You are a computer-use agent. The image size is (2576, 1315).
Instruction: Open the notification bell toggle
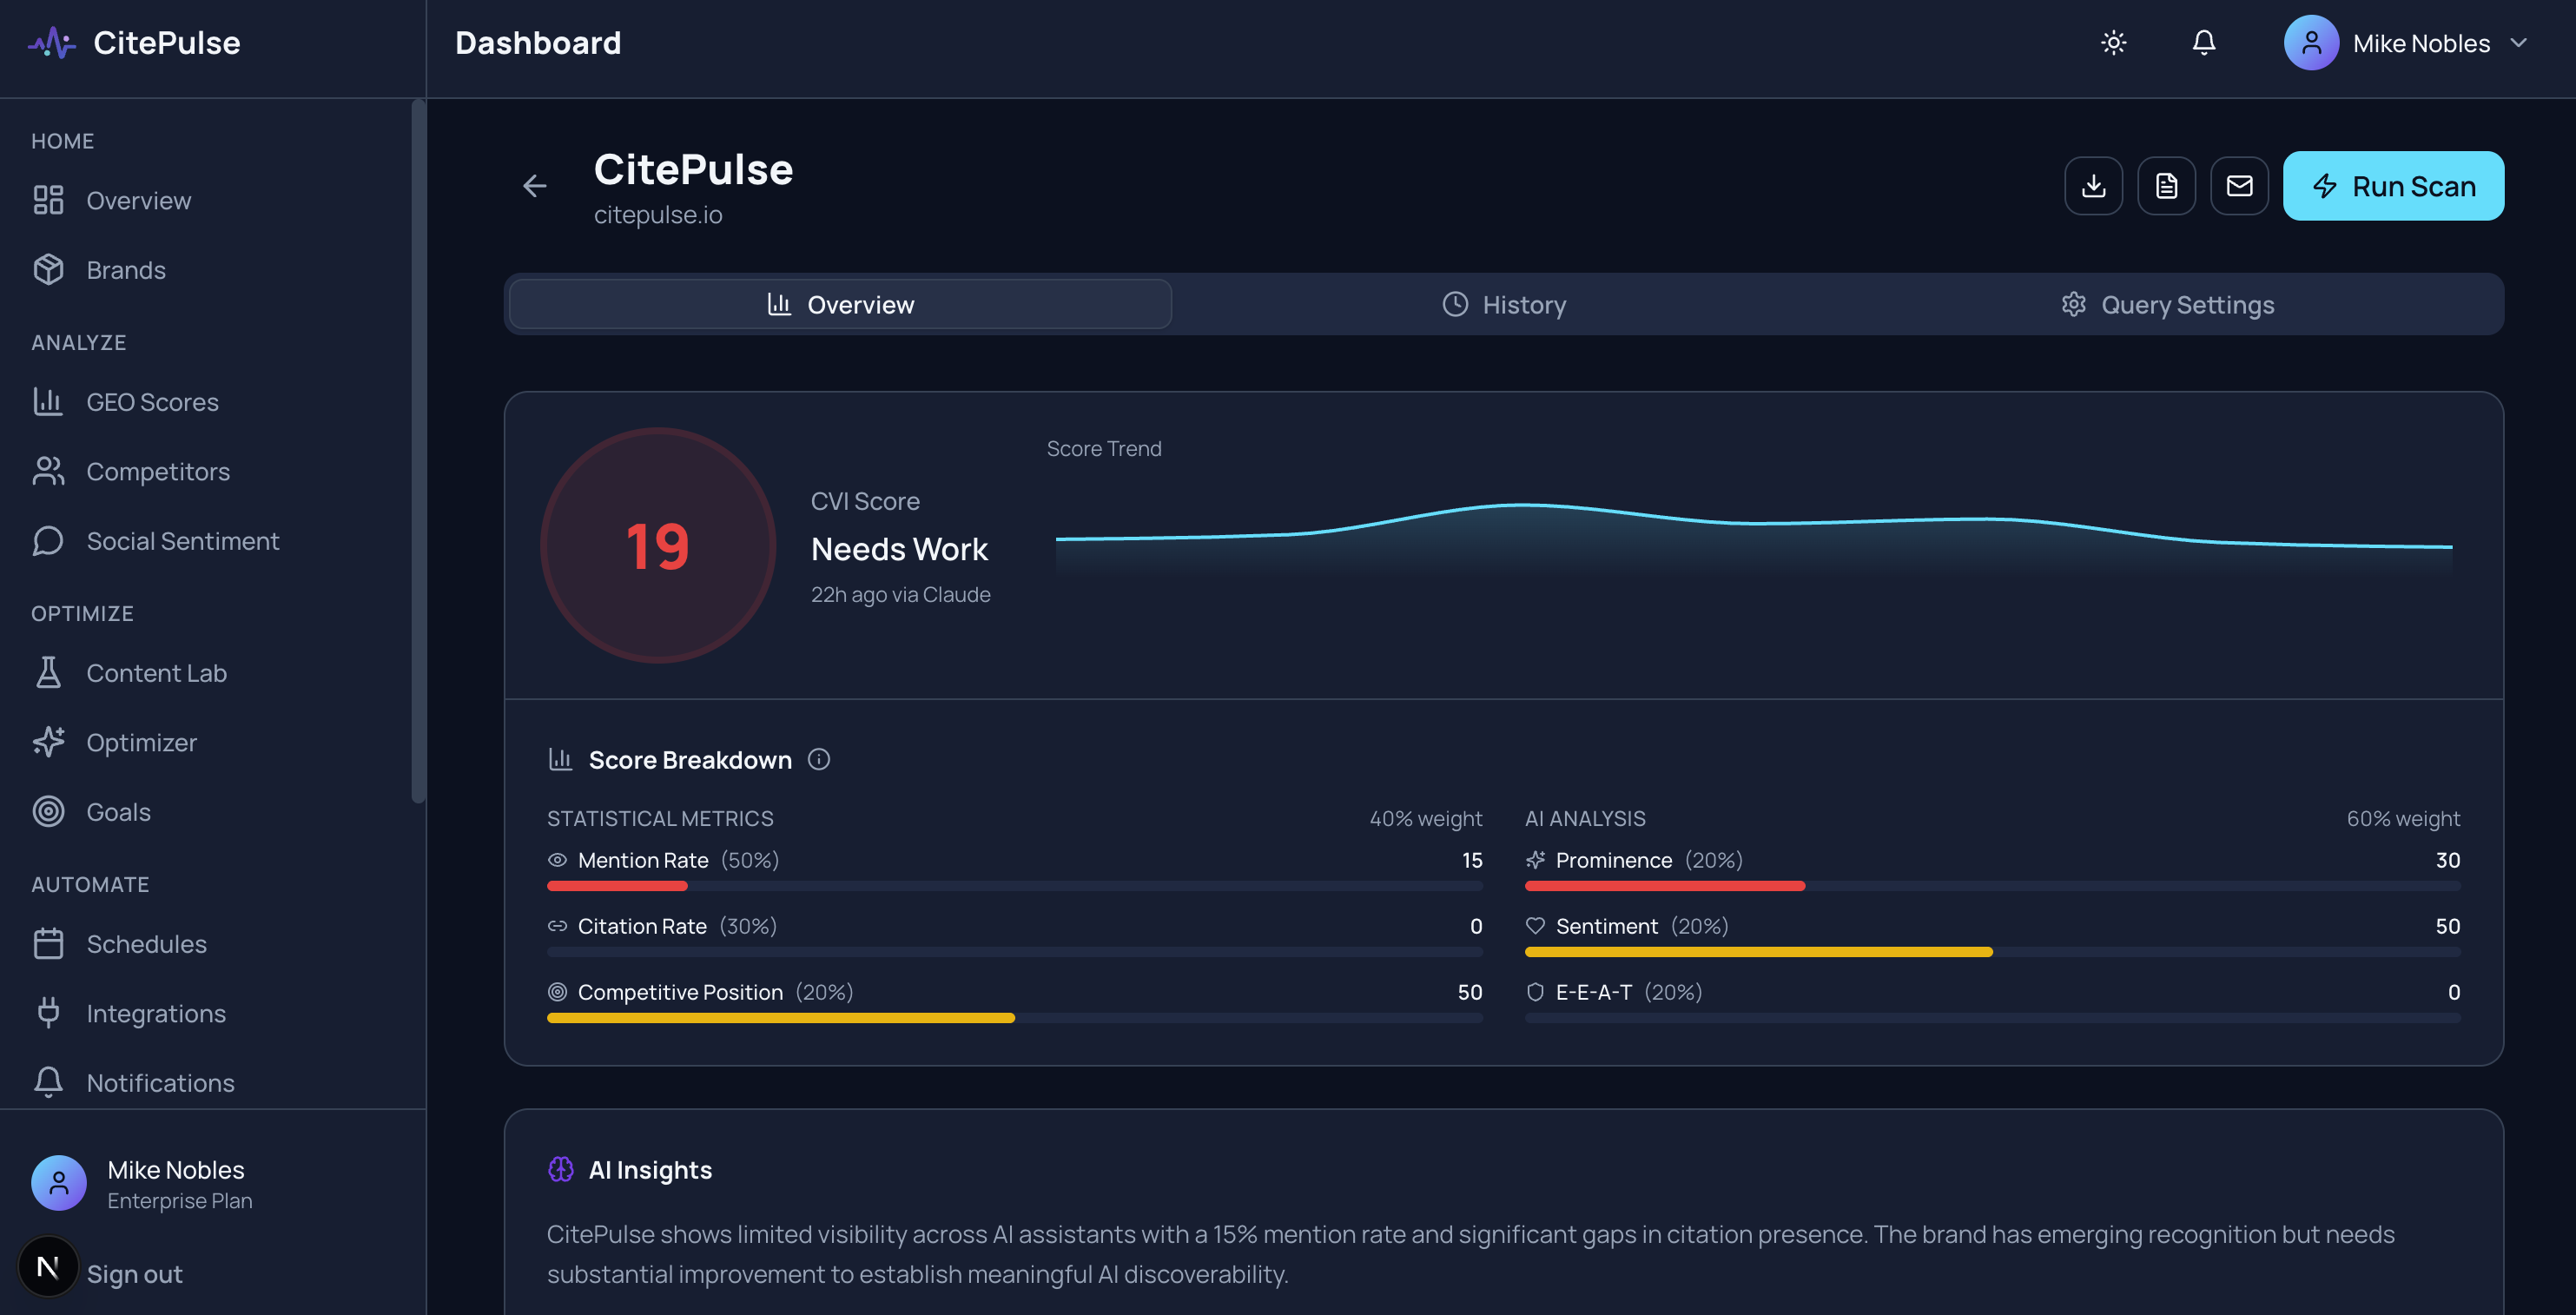[2203, 42]
